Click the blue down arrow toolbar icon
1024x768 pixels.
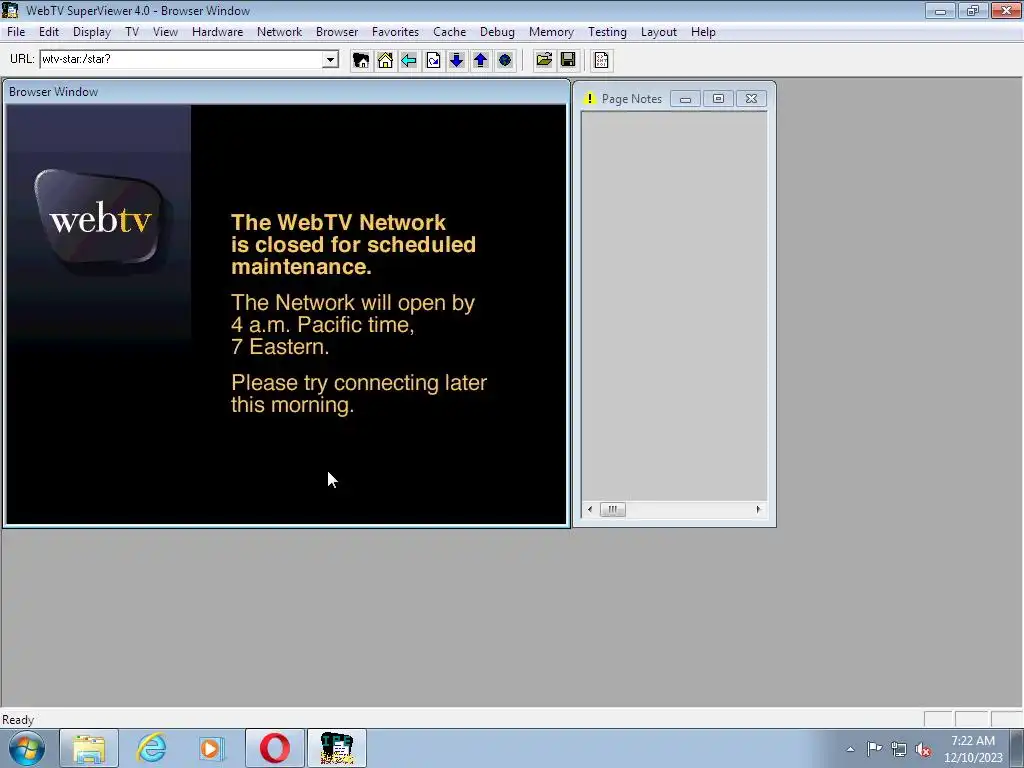pos(456,60)
